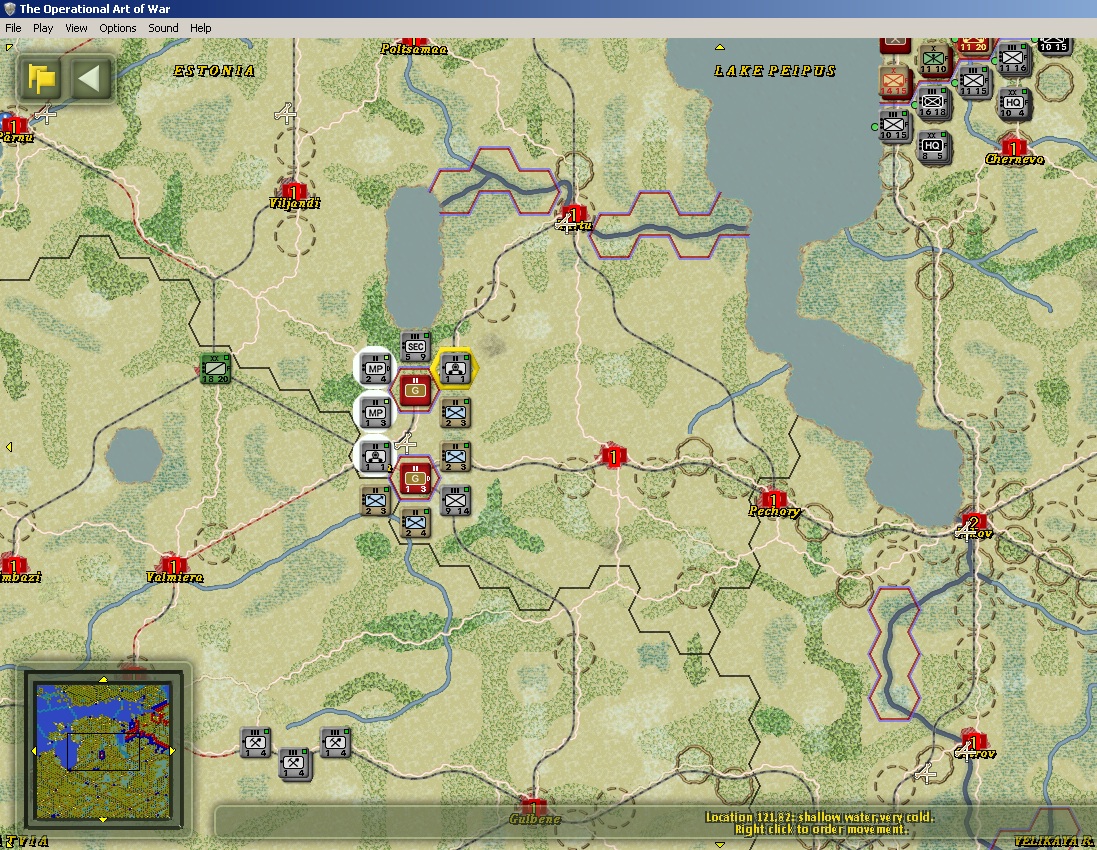This screenshot has height=850, width=1097.
Task: Click the minimap's left scroll arrow
Action: [x=32, y=750]
